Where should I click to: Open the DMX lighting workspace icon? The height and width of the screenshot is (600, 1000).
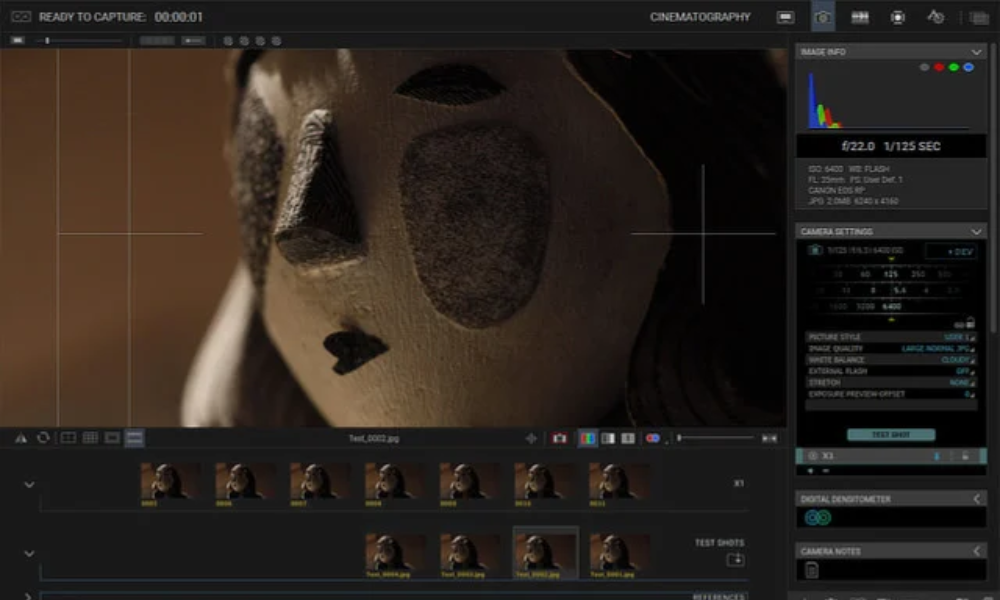click(x=897, y=17)
